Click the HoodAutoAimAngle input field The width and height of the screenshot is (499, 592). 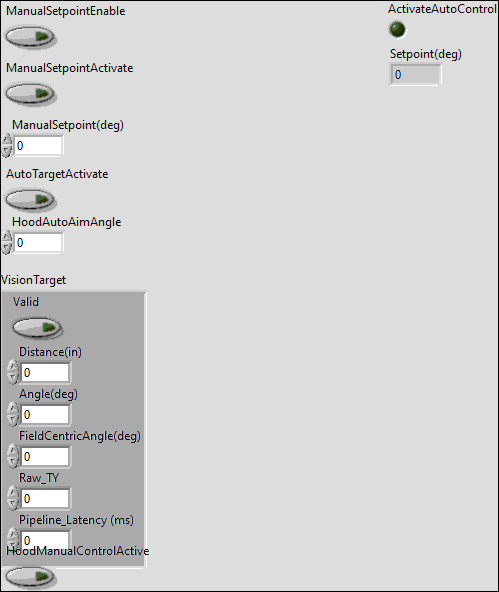[x=38, y=242]
